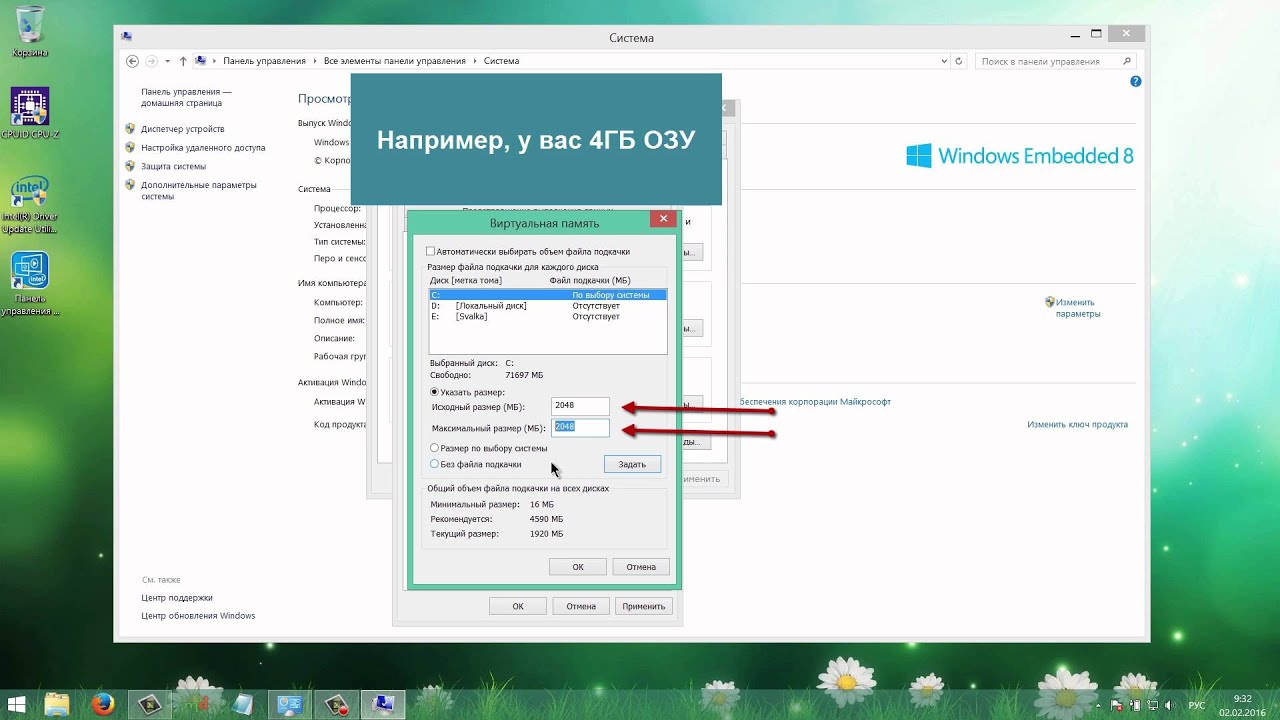Open the Панель управления desktop shortcut
This screenshot has width=1280, height=720.
click(30, 283)
